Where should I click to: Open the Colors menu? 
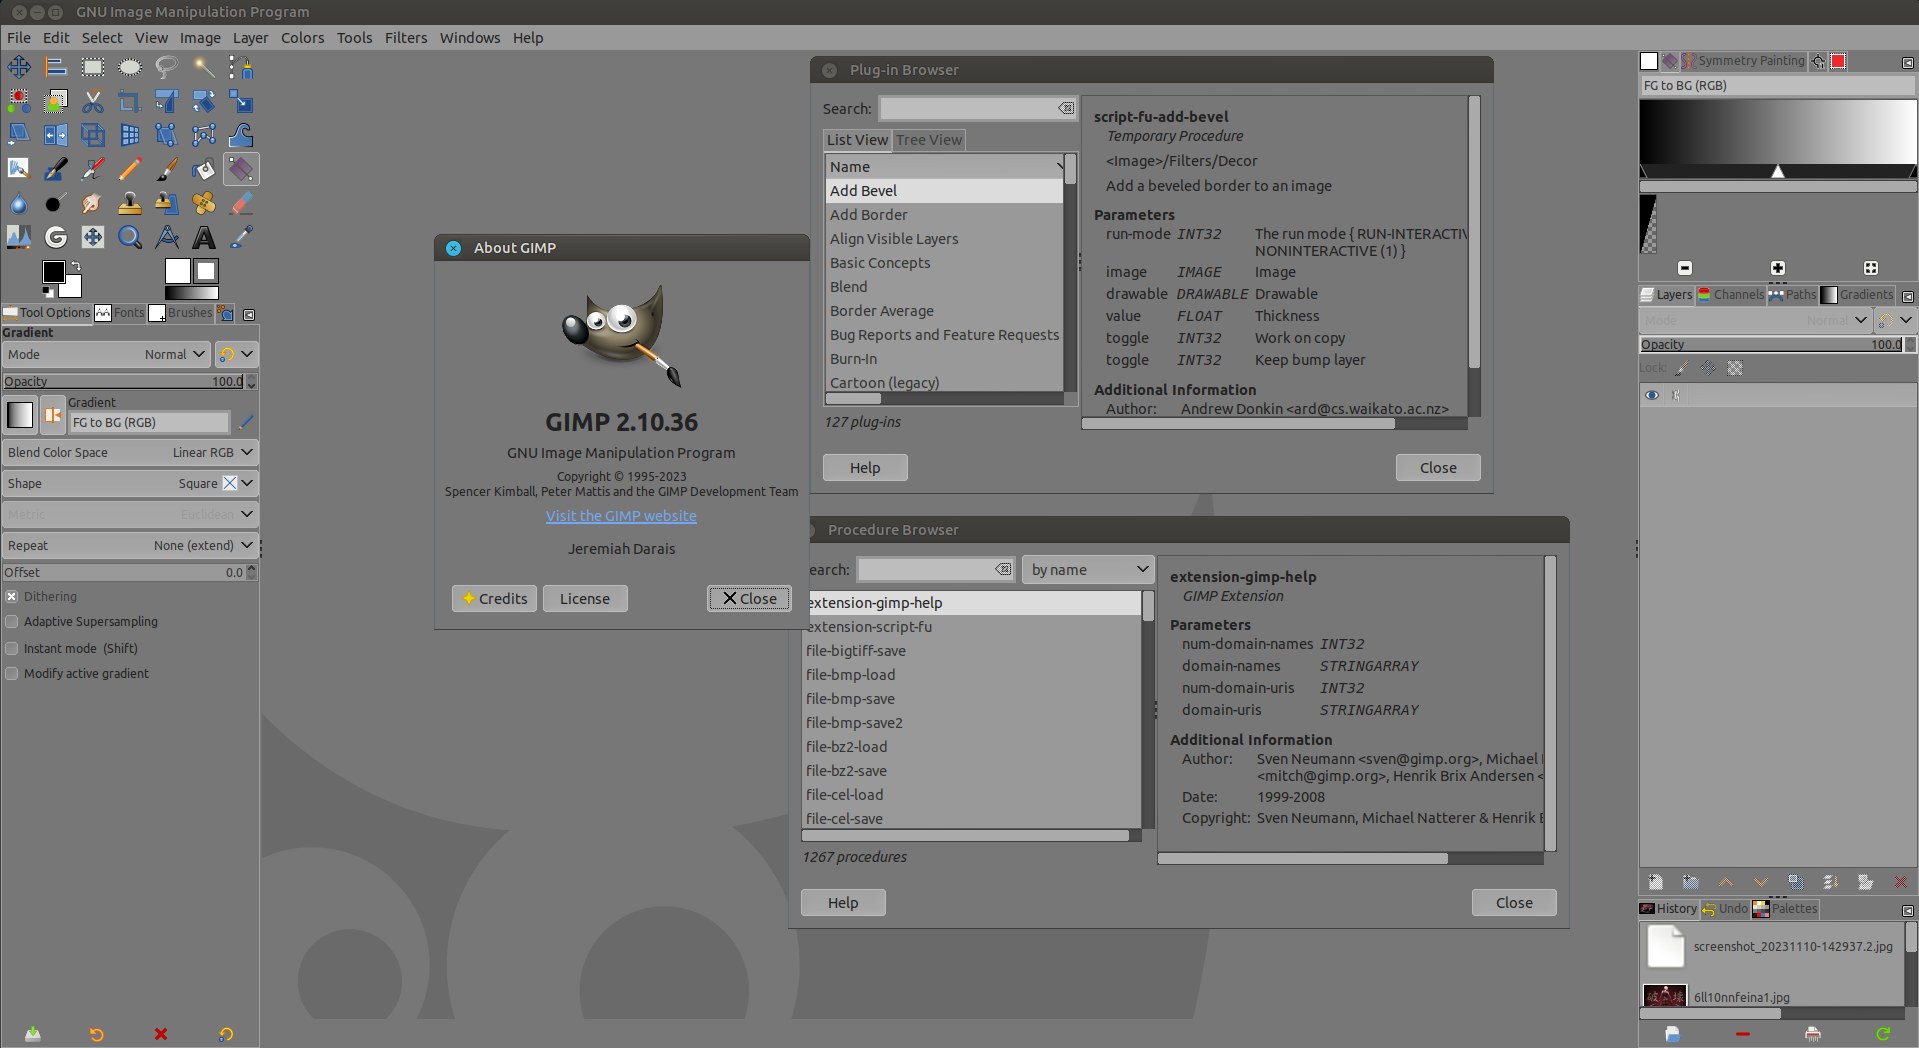coord(302,37)
